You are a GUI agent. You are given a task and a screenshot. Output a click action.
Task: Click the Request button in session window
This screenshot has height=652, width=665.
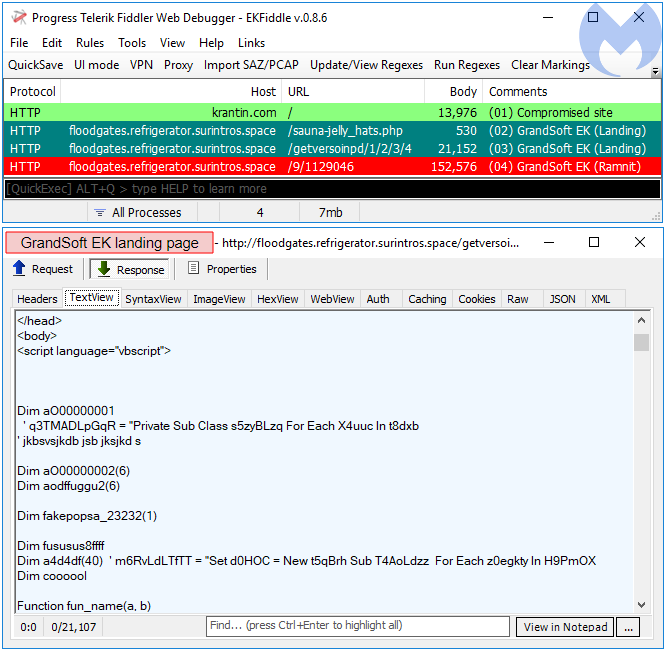(43, 269)
